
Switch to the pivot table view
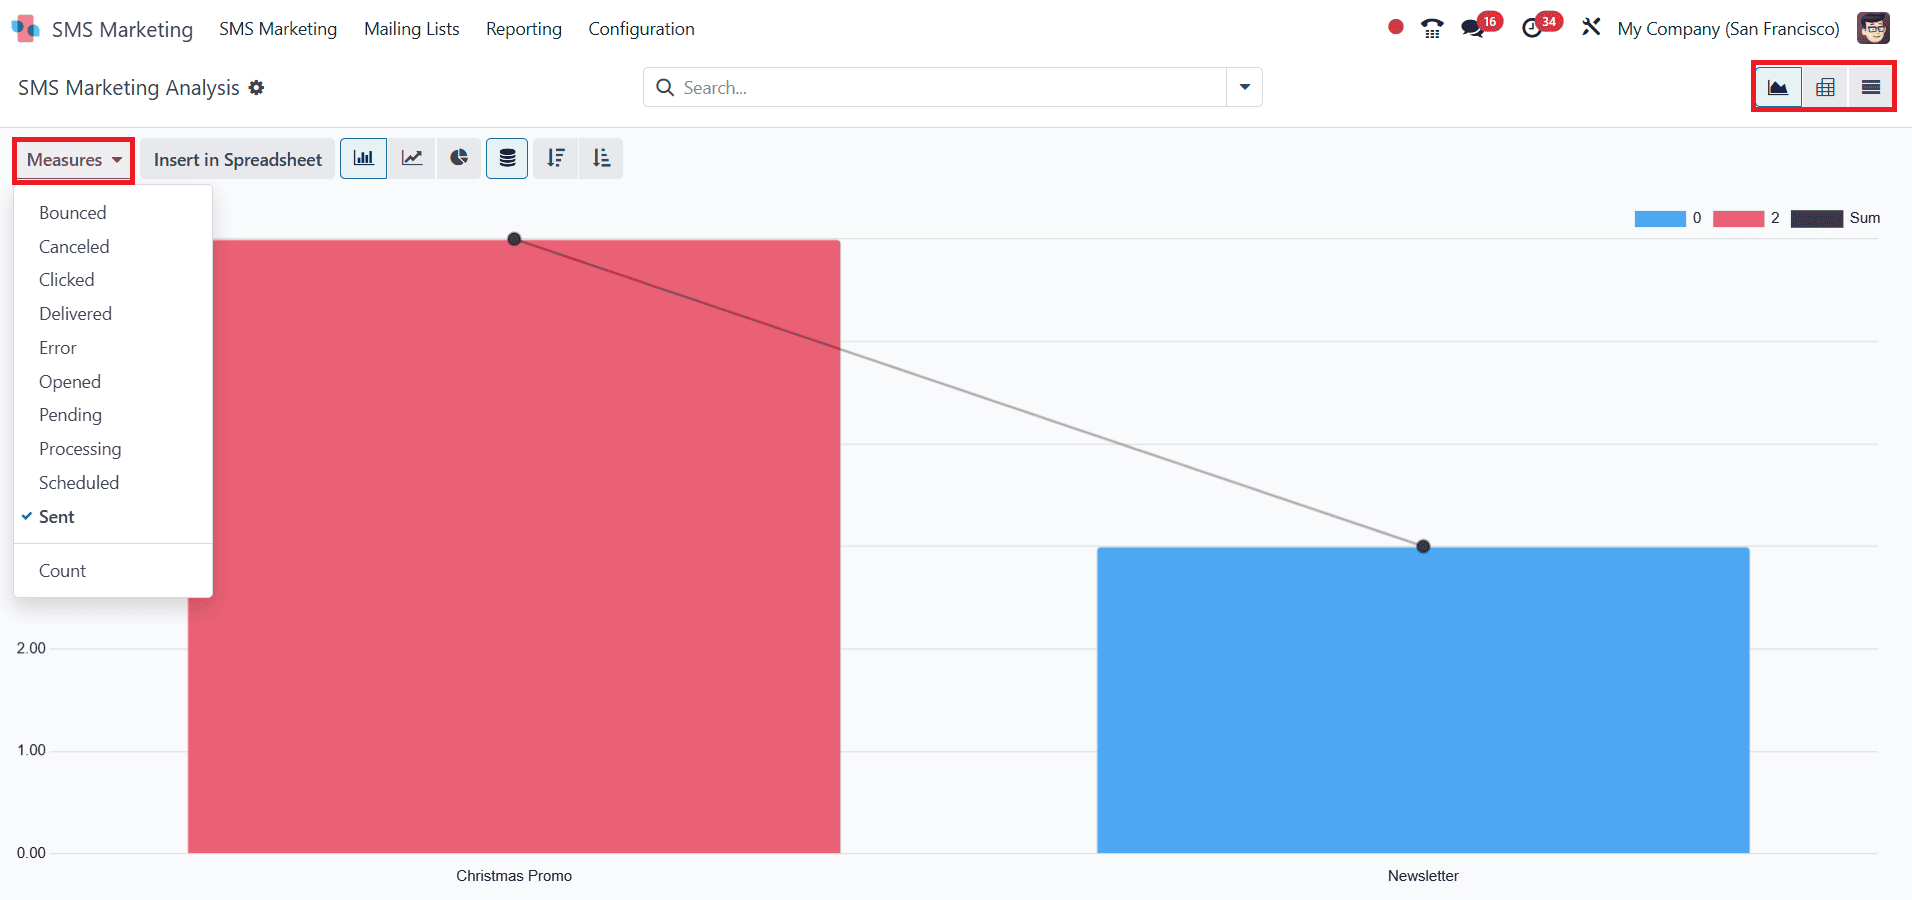(x=1825, y=87)
